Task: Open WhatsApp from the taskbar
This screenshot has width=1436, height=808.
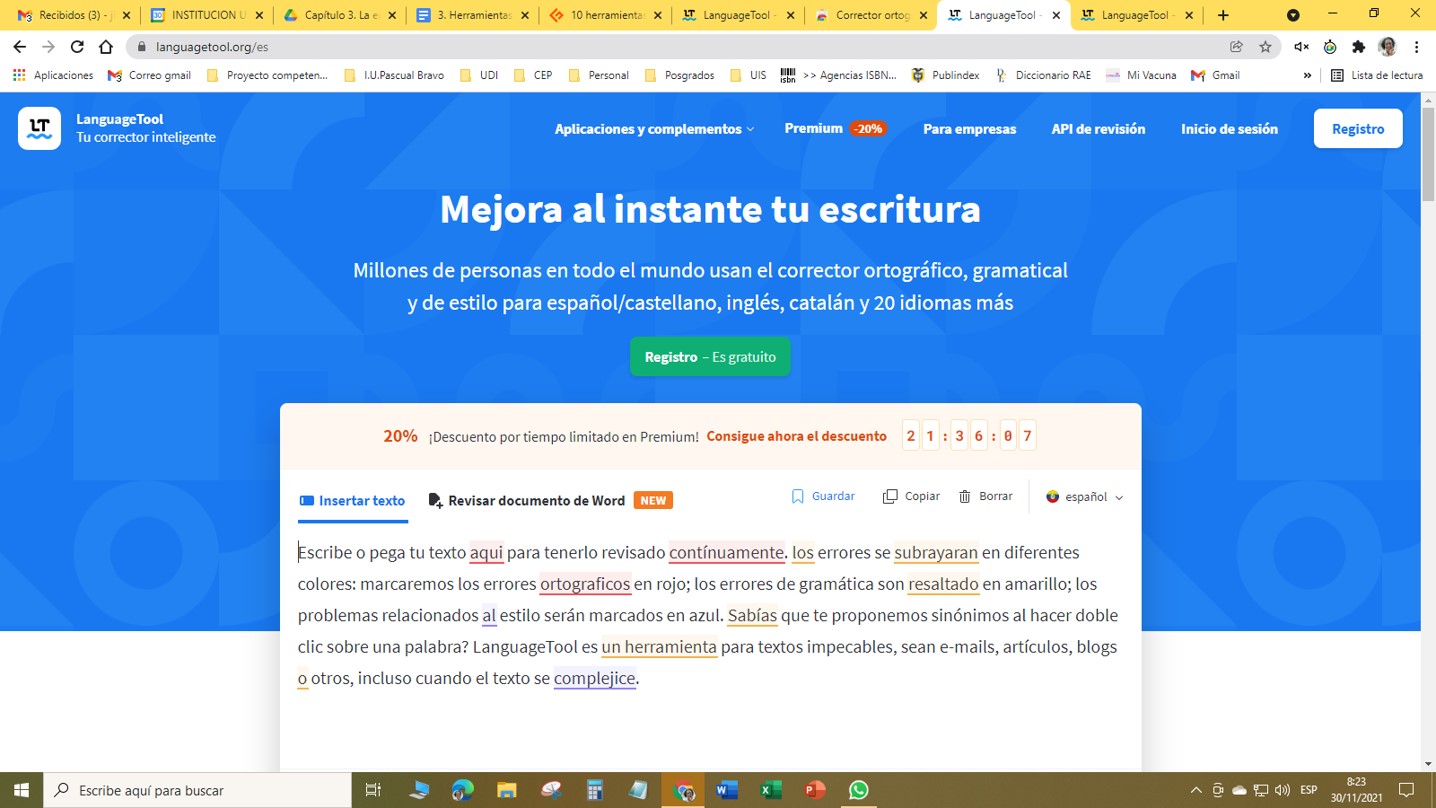Action: click(858, 790)
